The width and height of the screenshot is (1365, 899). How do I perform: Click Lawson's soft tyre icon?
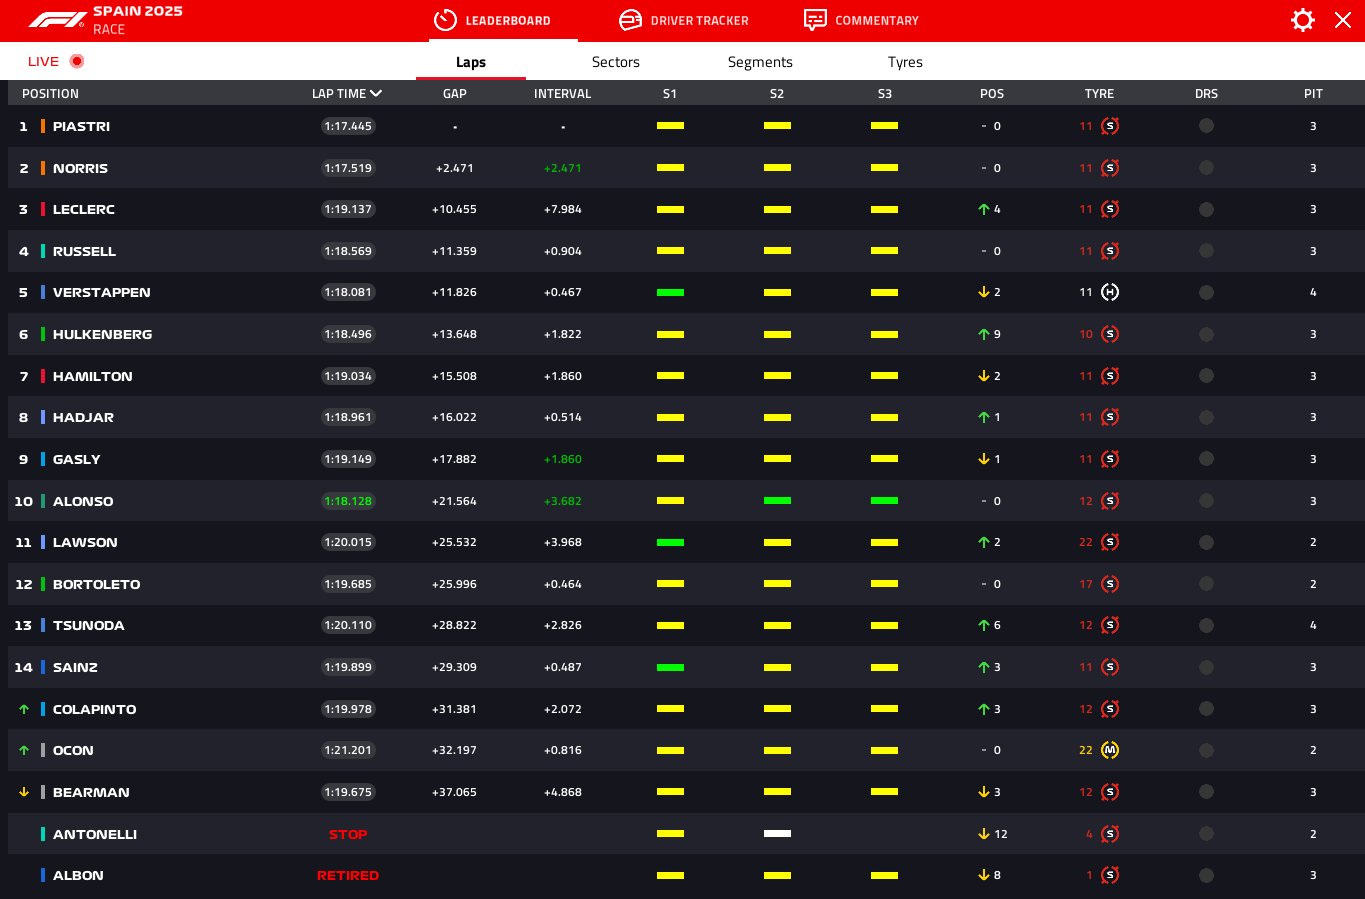[x=1110, y=542]
